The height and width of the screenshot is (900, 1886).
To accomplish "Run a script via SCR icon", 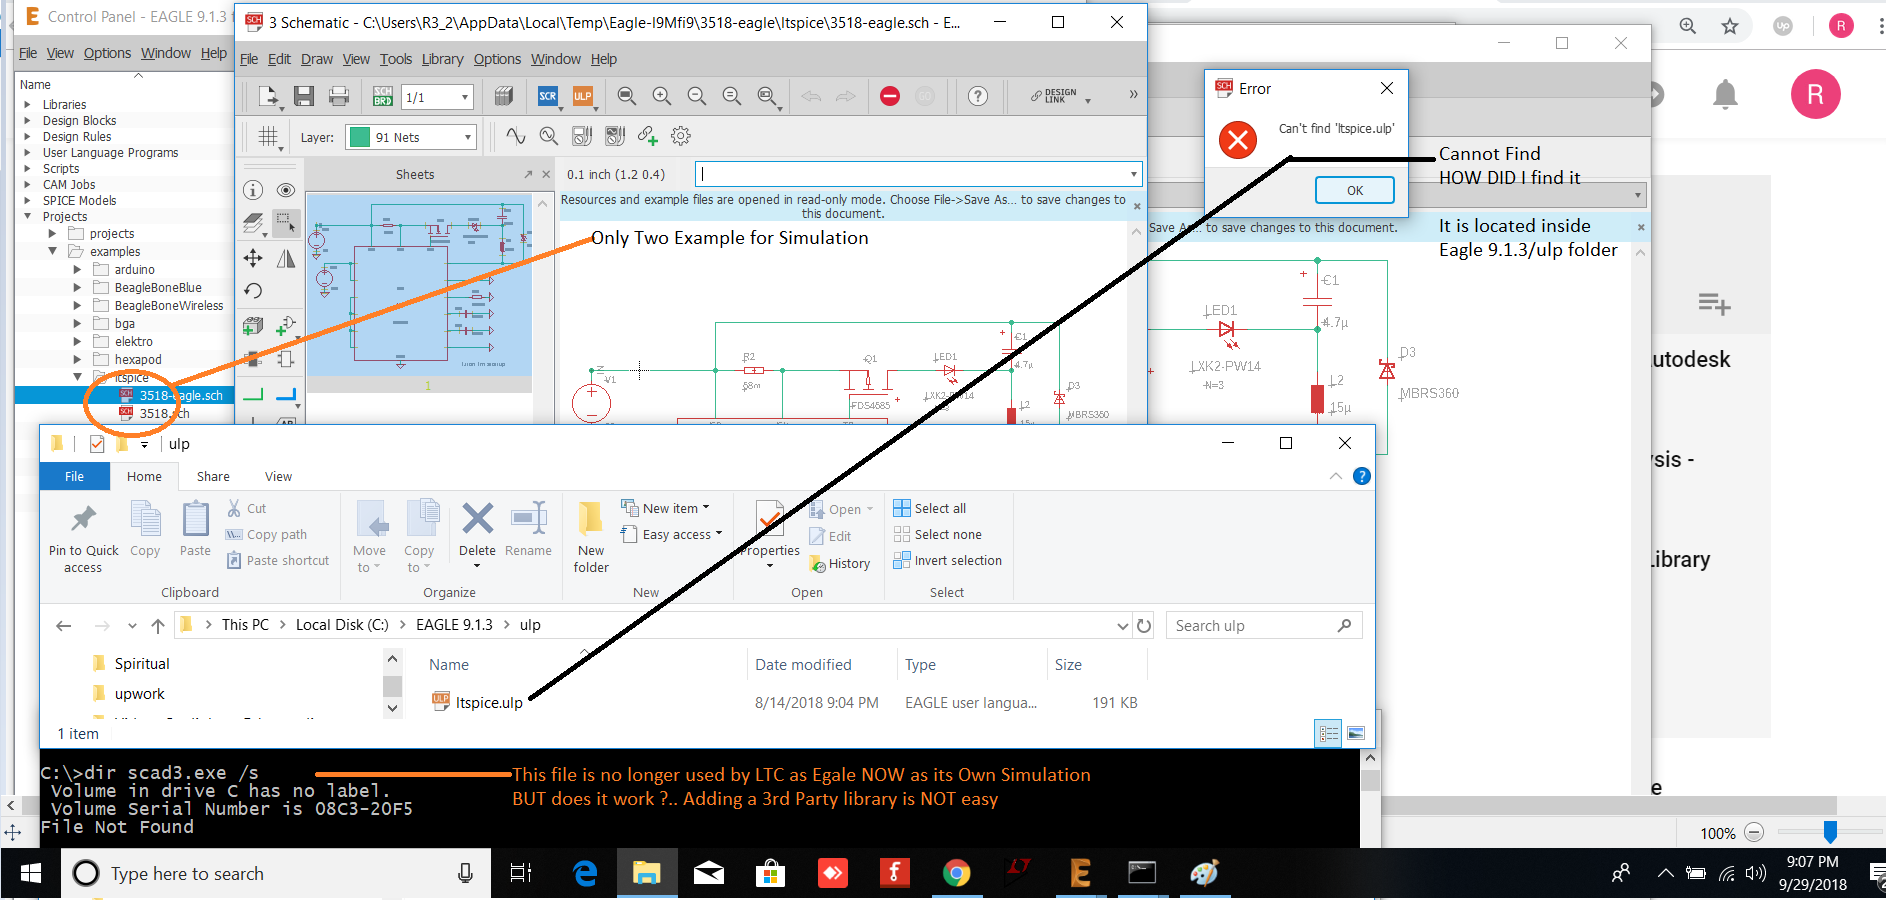I will pos(548,96).
